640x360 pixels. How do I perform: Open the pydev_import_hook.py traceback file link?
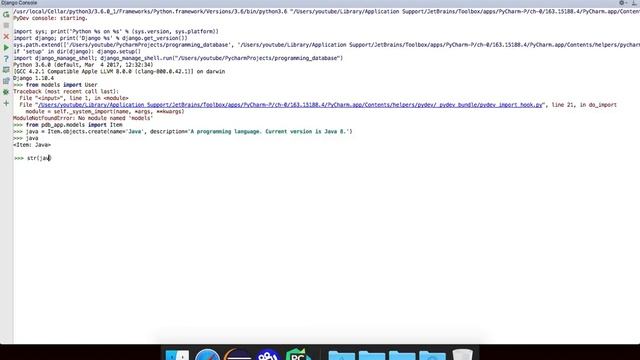(x=291, y=105)
